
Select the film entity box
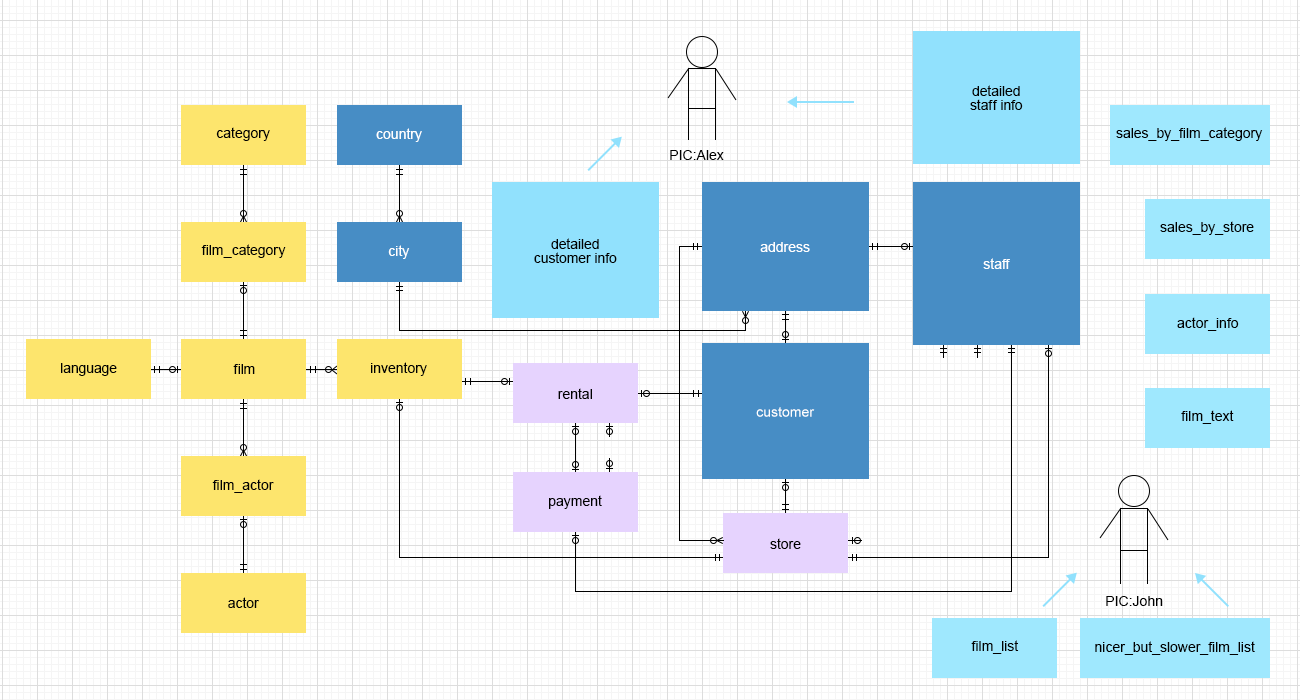(x=243, y=369)
